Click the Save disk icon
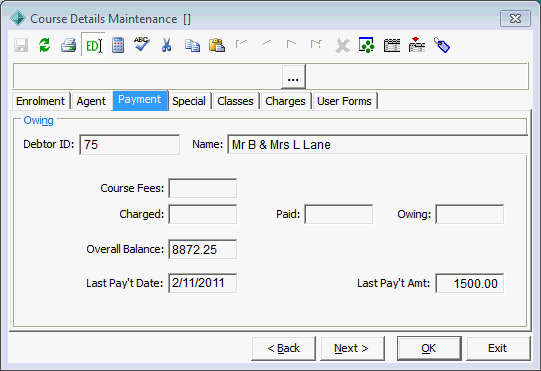 coord(21,45)
